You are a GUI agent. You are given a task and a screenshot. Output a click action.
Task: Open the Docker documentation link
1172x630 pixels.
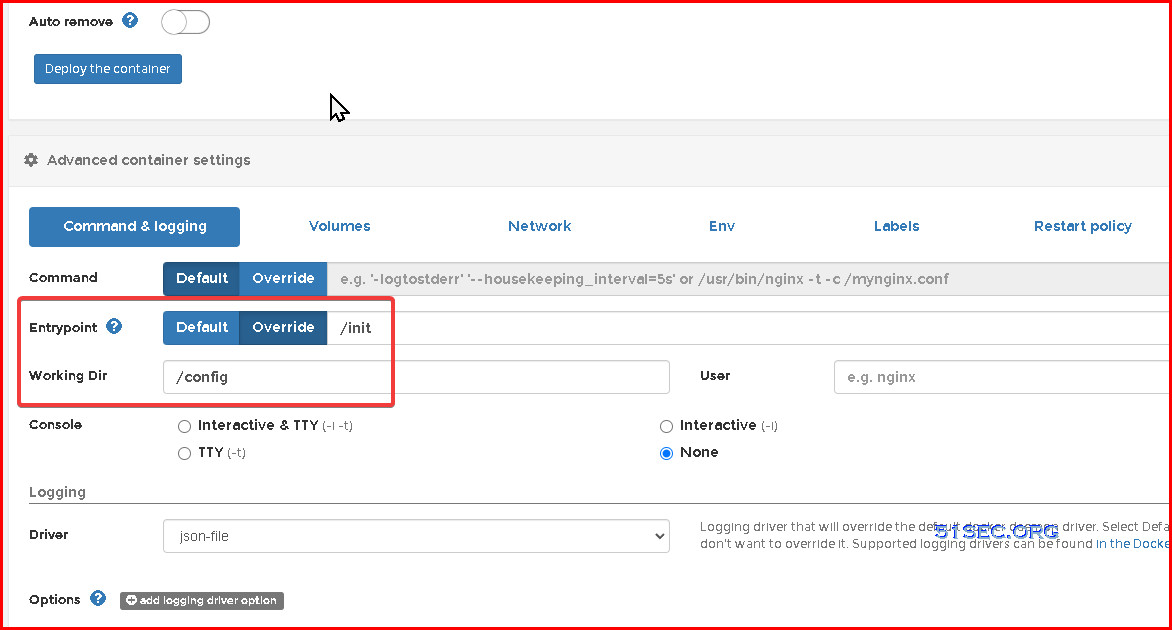(x=1132, y=544)
